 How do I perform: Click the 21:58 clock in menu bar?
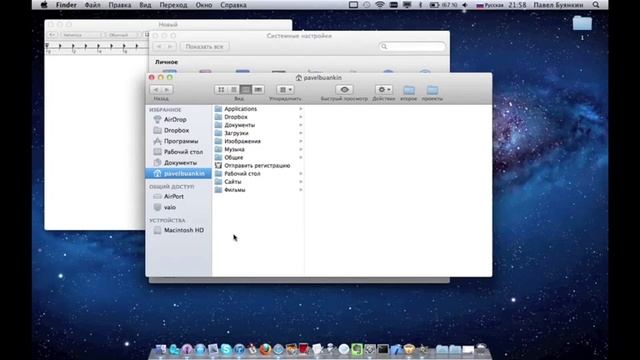coord(517,5)
